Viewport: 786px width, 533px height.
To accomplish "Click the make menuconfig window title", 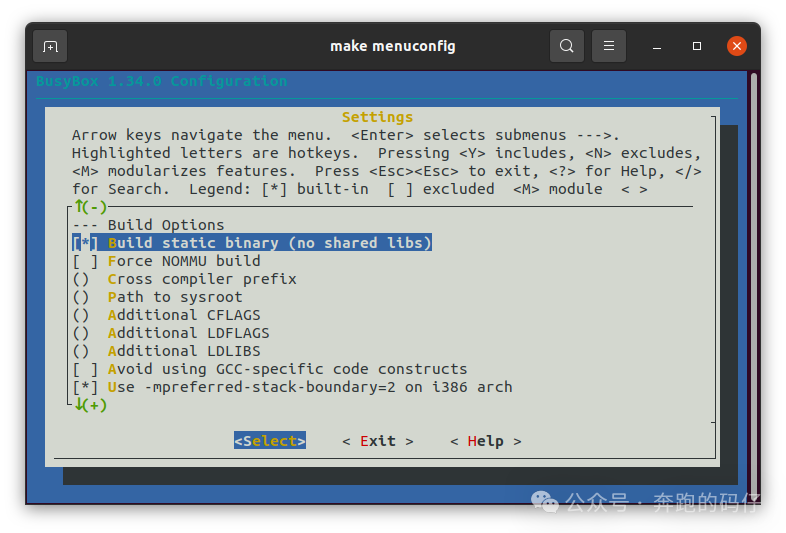I will tap(393, 46).
